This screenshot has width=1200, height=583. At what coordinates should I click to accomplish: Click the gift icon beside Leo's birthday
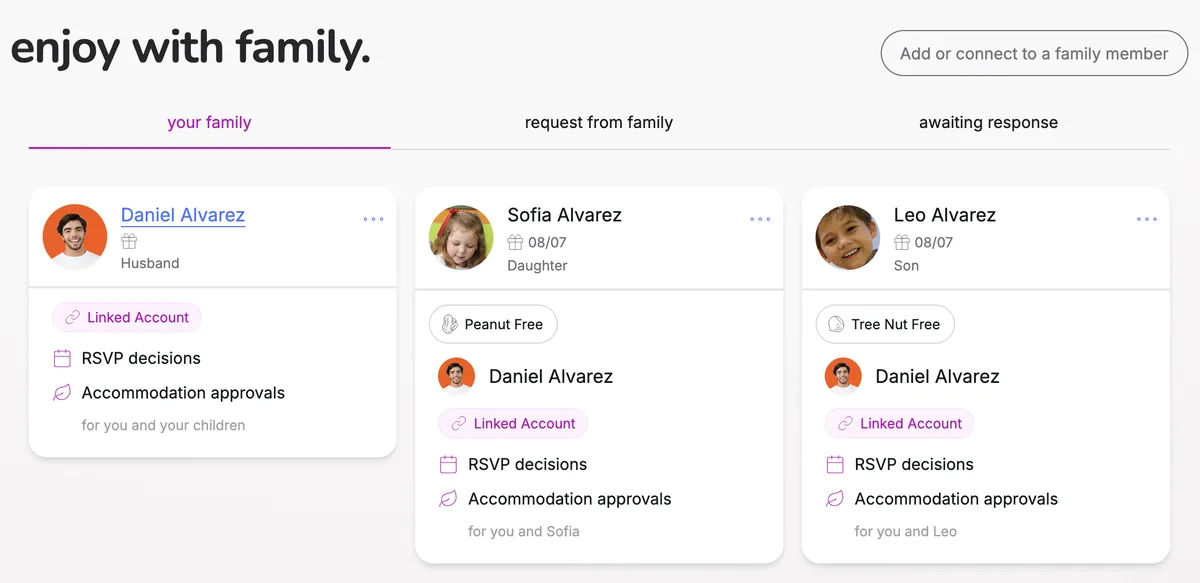(x=902, y=242)
